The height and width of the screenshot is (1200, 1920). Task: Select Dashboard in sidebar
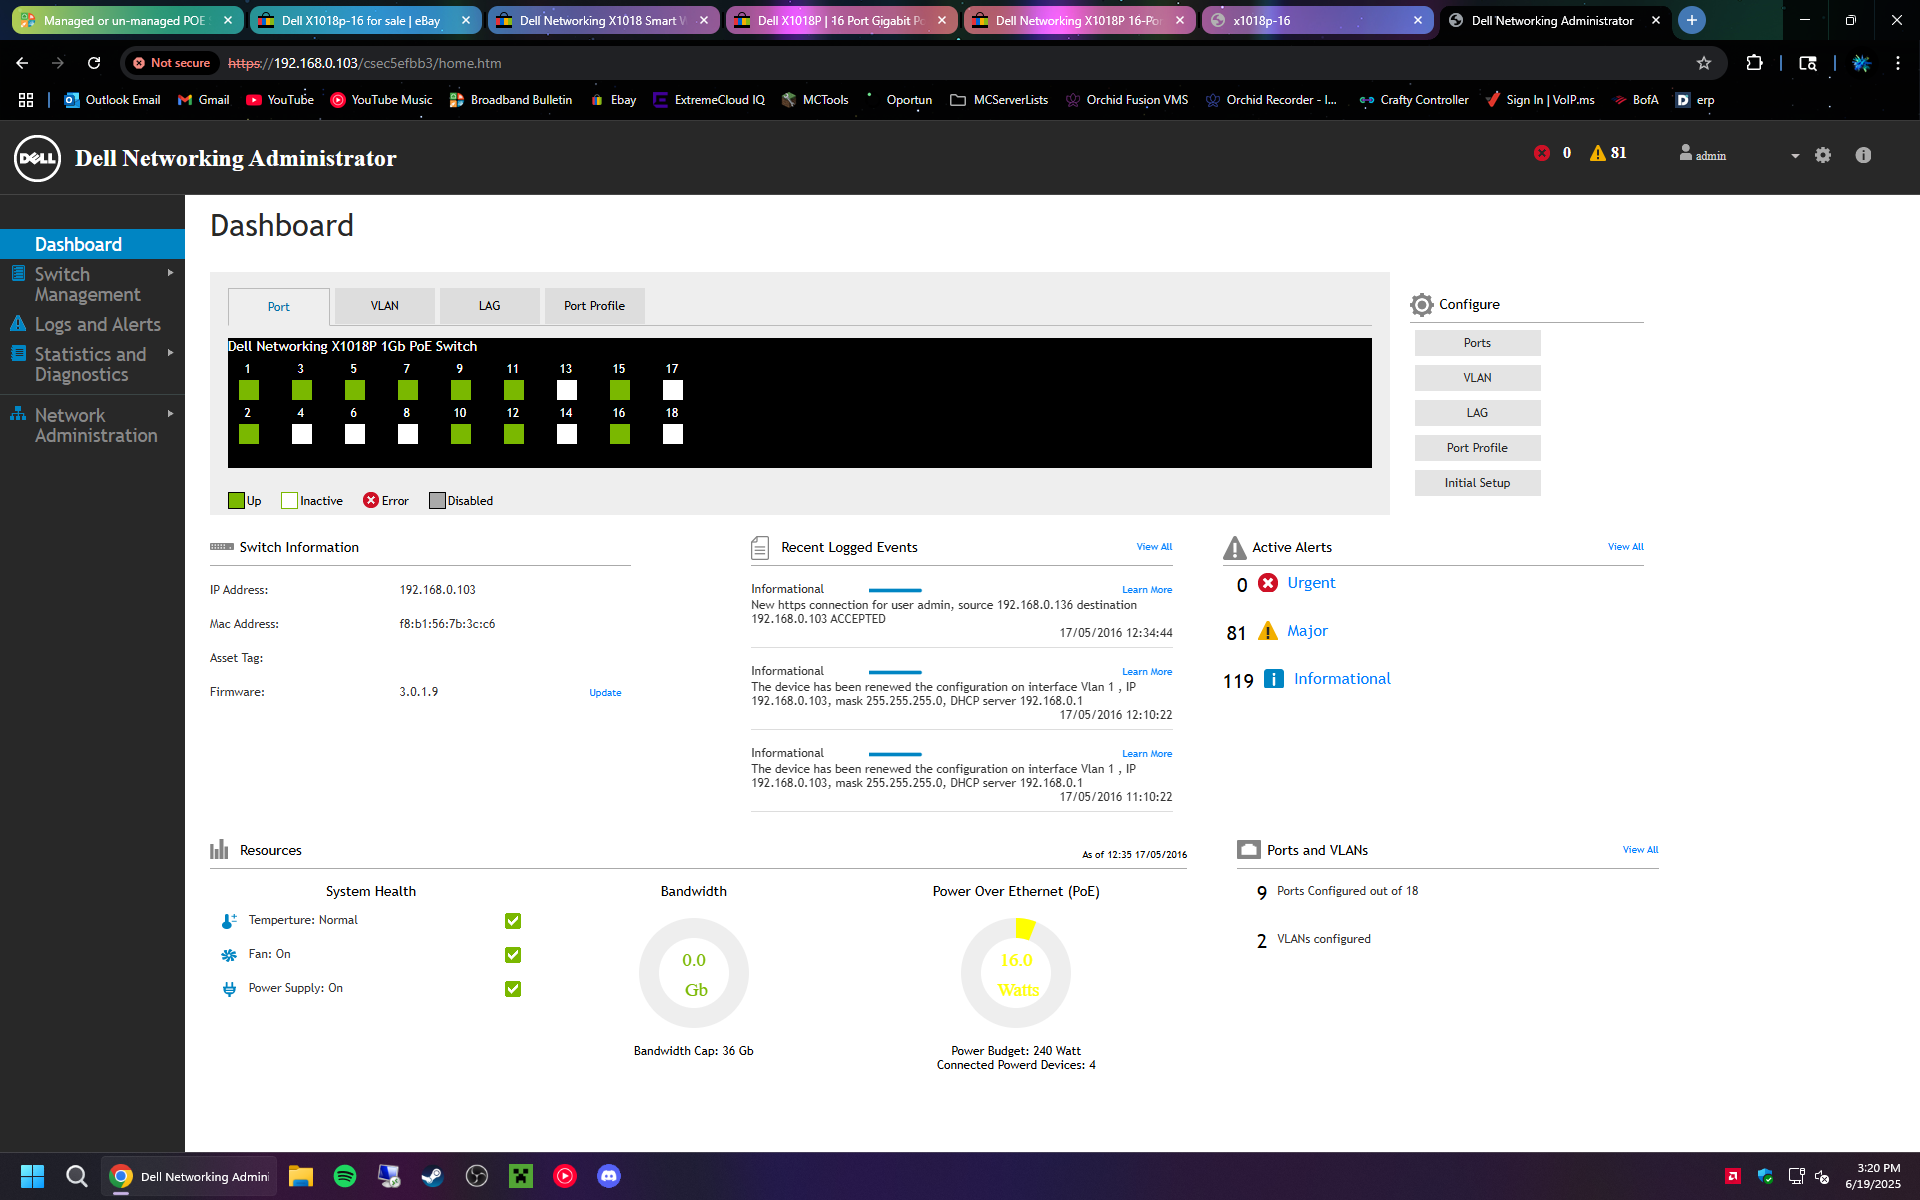point(92,244)
